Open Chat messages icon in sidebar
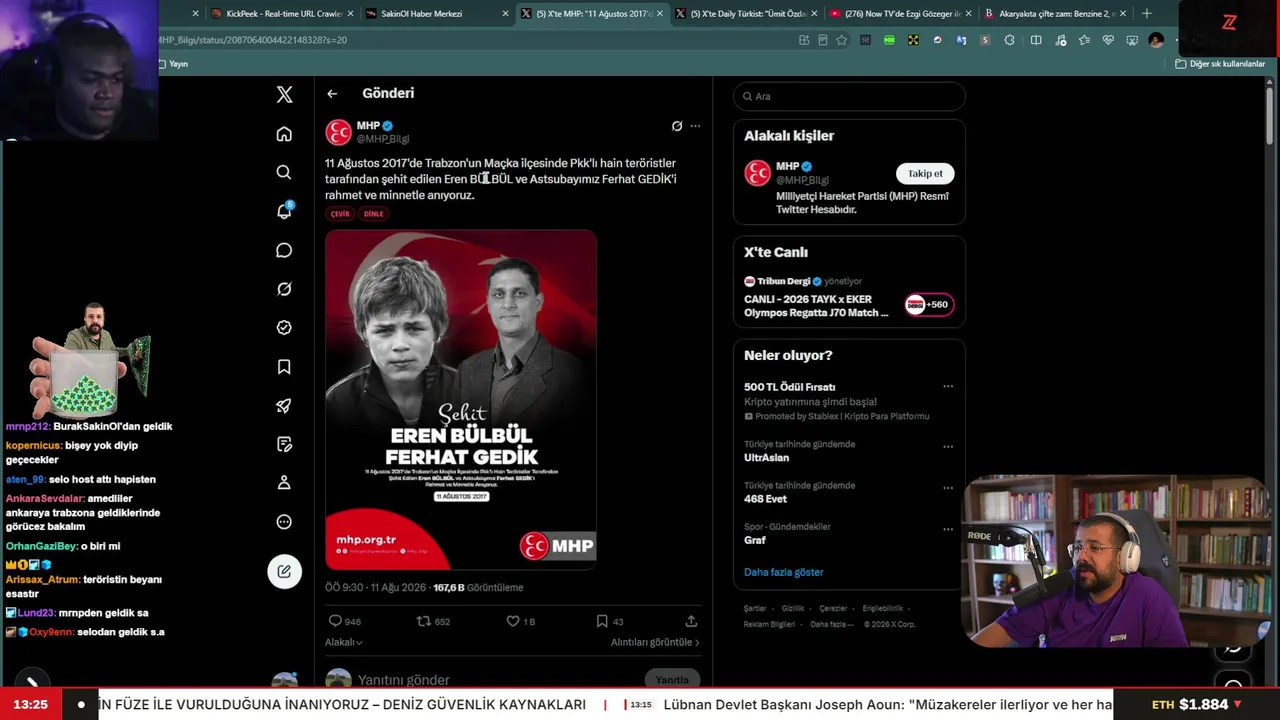Screen dimensions: 1280x720 [284, 250]
